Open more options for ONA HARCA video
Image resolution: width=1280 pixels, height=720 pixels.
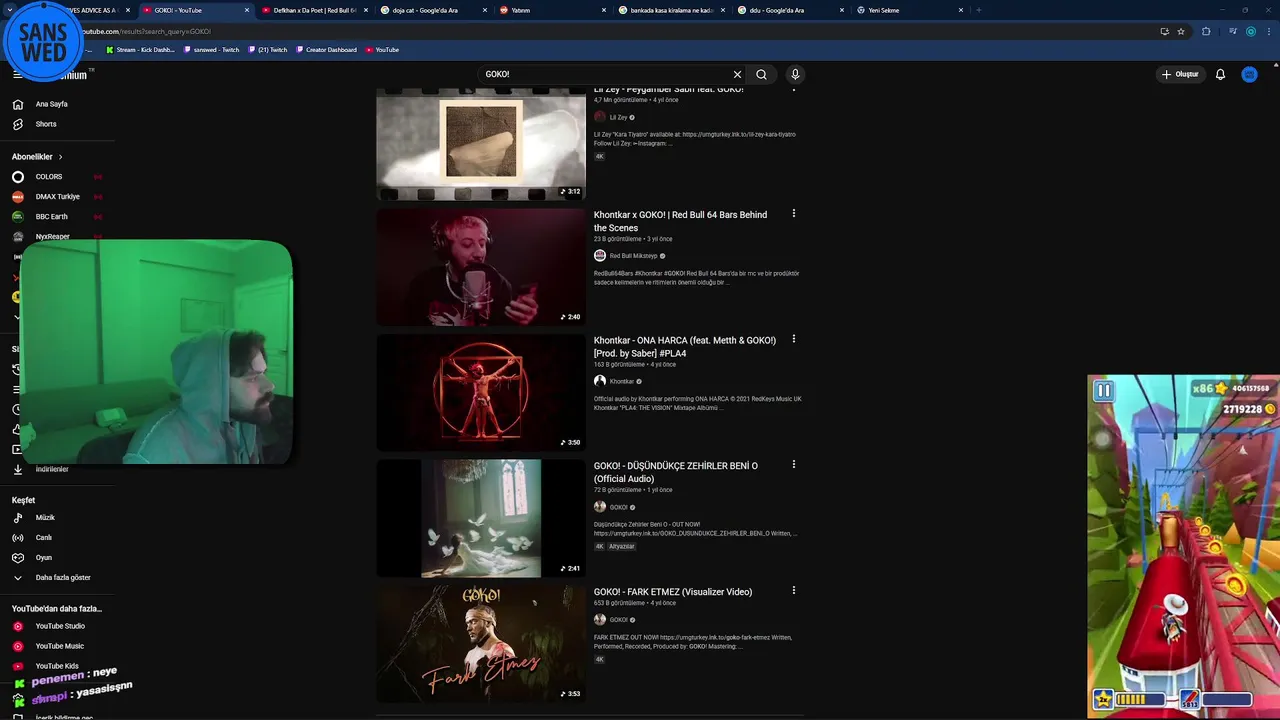point(794,339)
